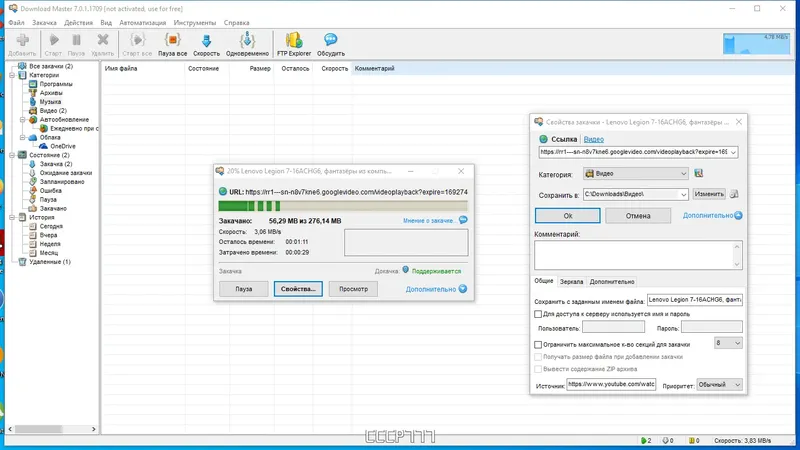The image size is (800, 450).
Task: Open the Видео link next to Ссылка
Action: [593, 139]
